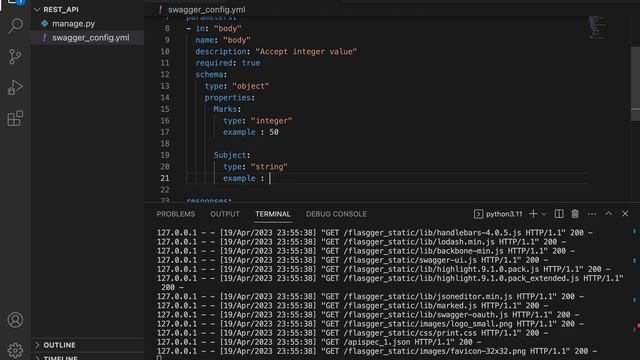640x360 pixels.
Task: Place cursor on line 21 example value
Action: (270, 178)
